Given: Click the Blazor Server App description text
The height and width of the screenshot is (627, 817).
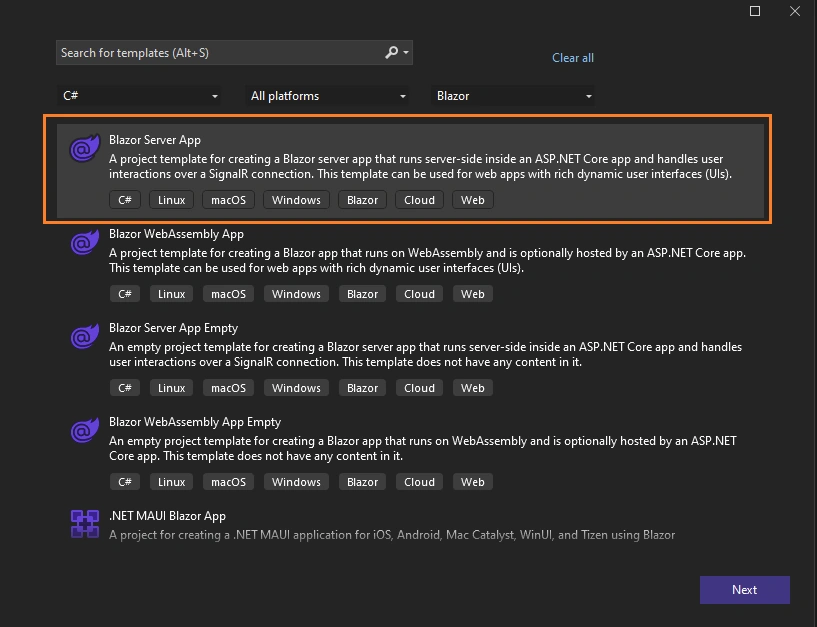Looking at the screenshot, I should point(420,166).
